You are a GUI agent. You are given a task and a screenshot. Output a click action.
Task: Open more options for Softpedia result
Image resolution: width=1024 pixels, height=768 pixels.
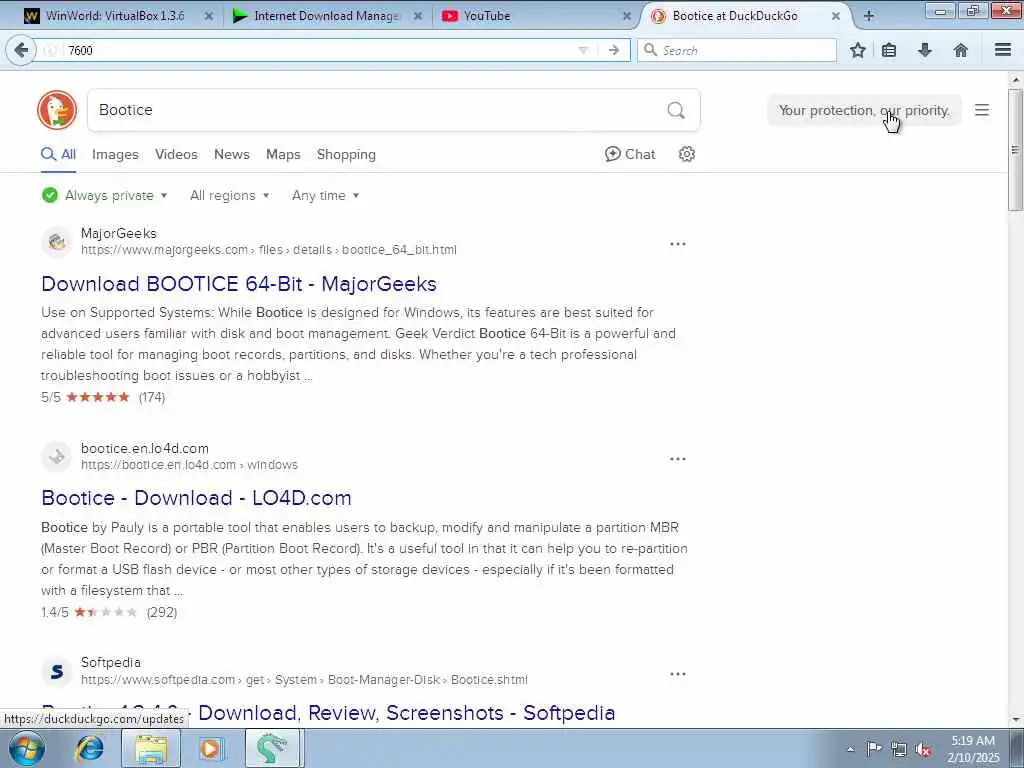tap(678, 673)
